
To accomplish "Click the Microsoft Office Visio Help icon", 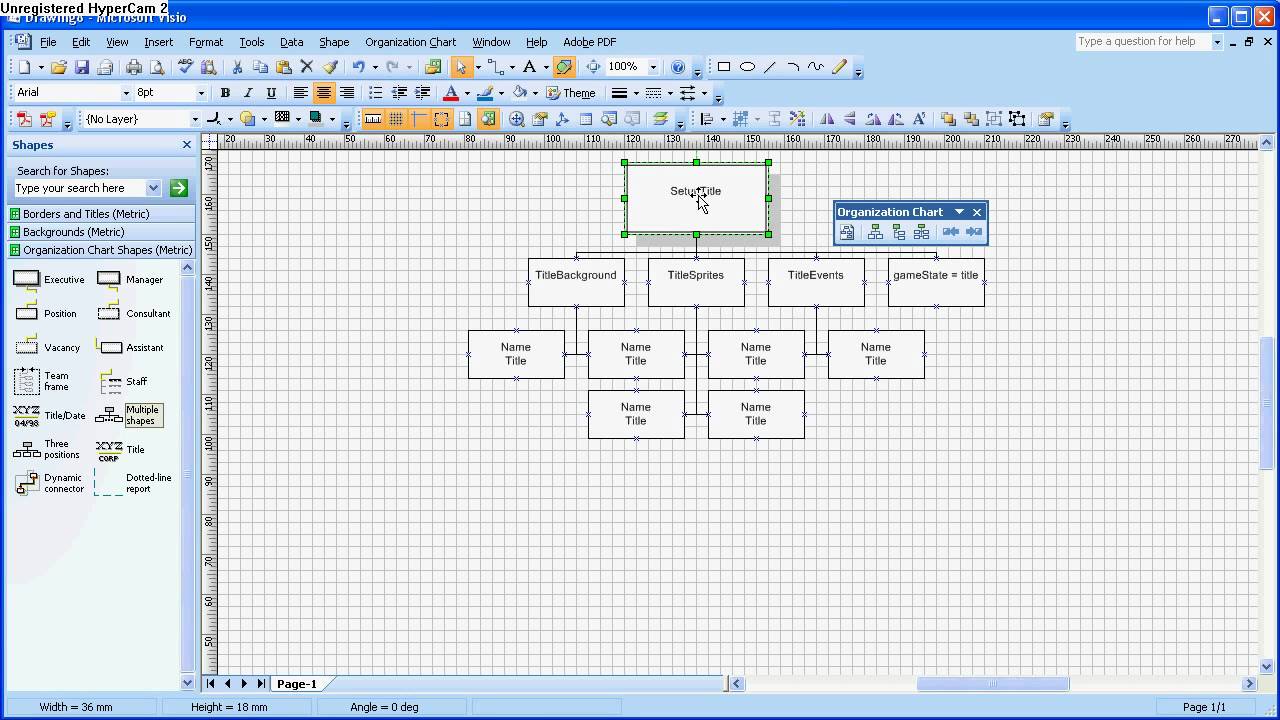I will pyautogui.click(x=678, y=67).
